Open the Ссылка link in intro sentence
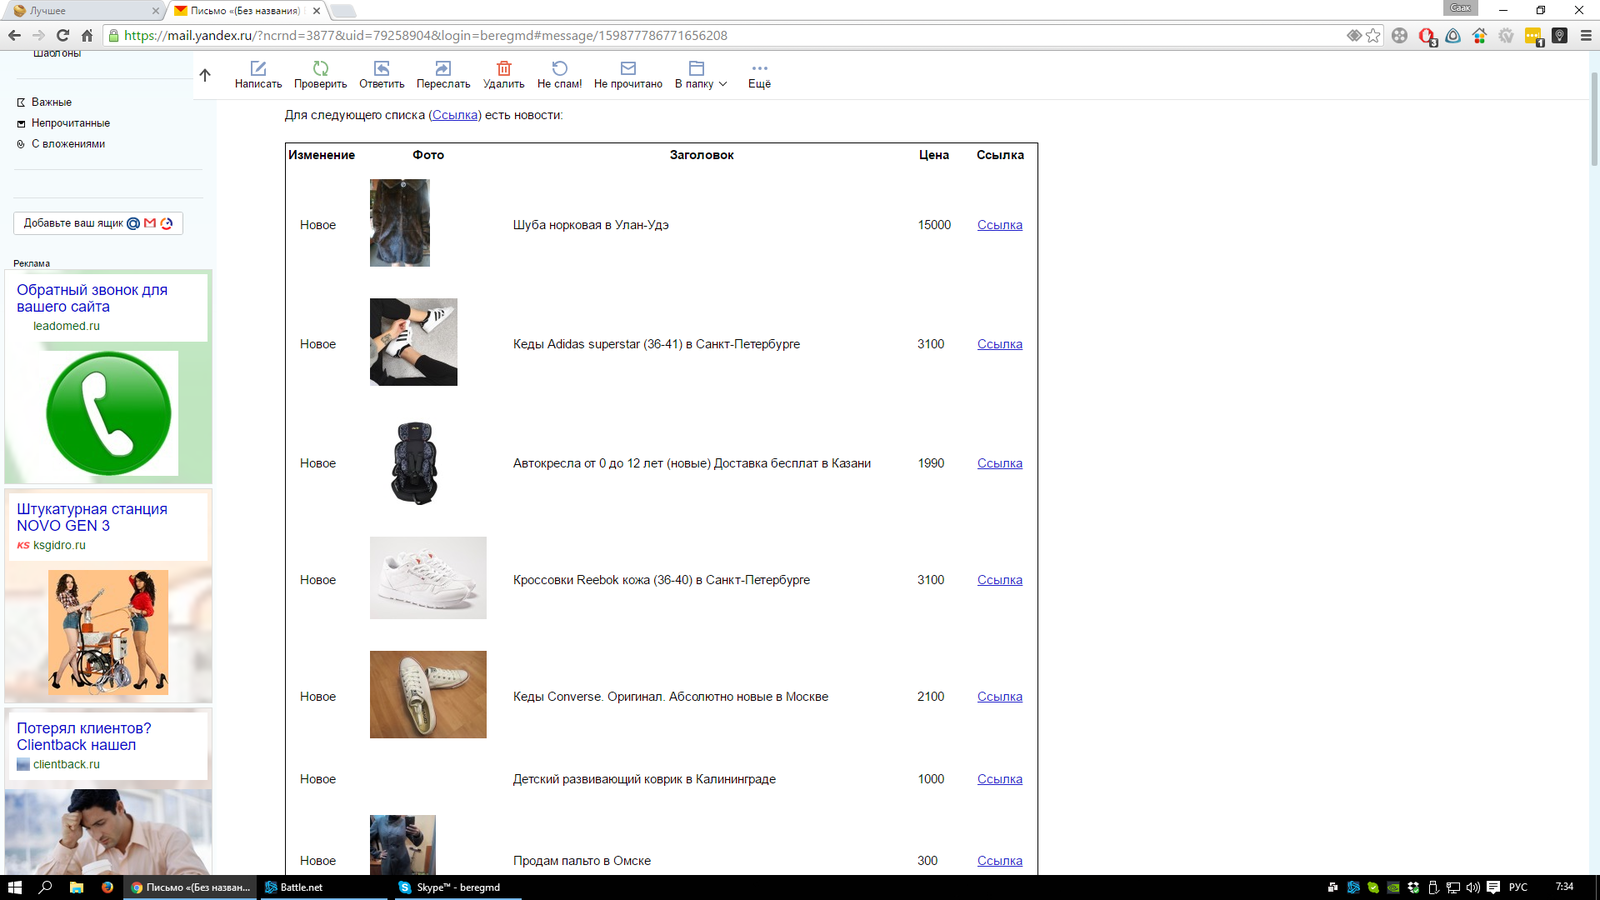Screen dimensions: 1600x900 (455, 115)
